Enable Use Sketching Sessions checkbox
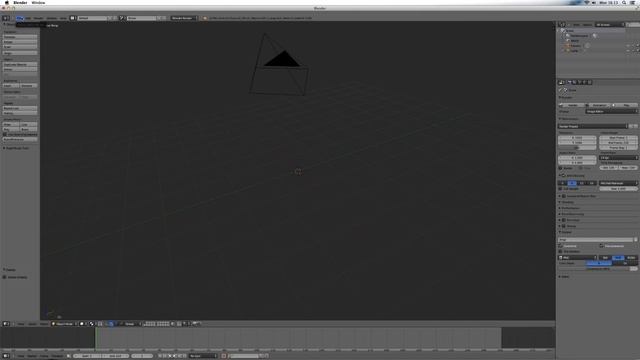Screen dimensions: 640x360 [x=5, y=134]
